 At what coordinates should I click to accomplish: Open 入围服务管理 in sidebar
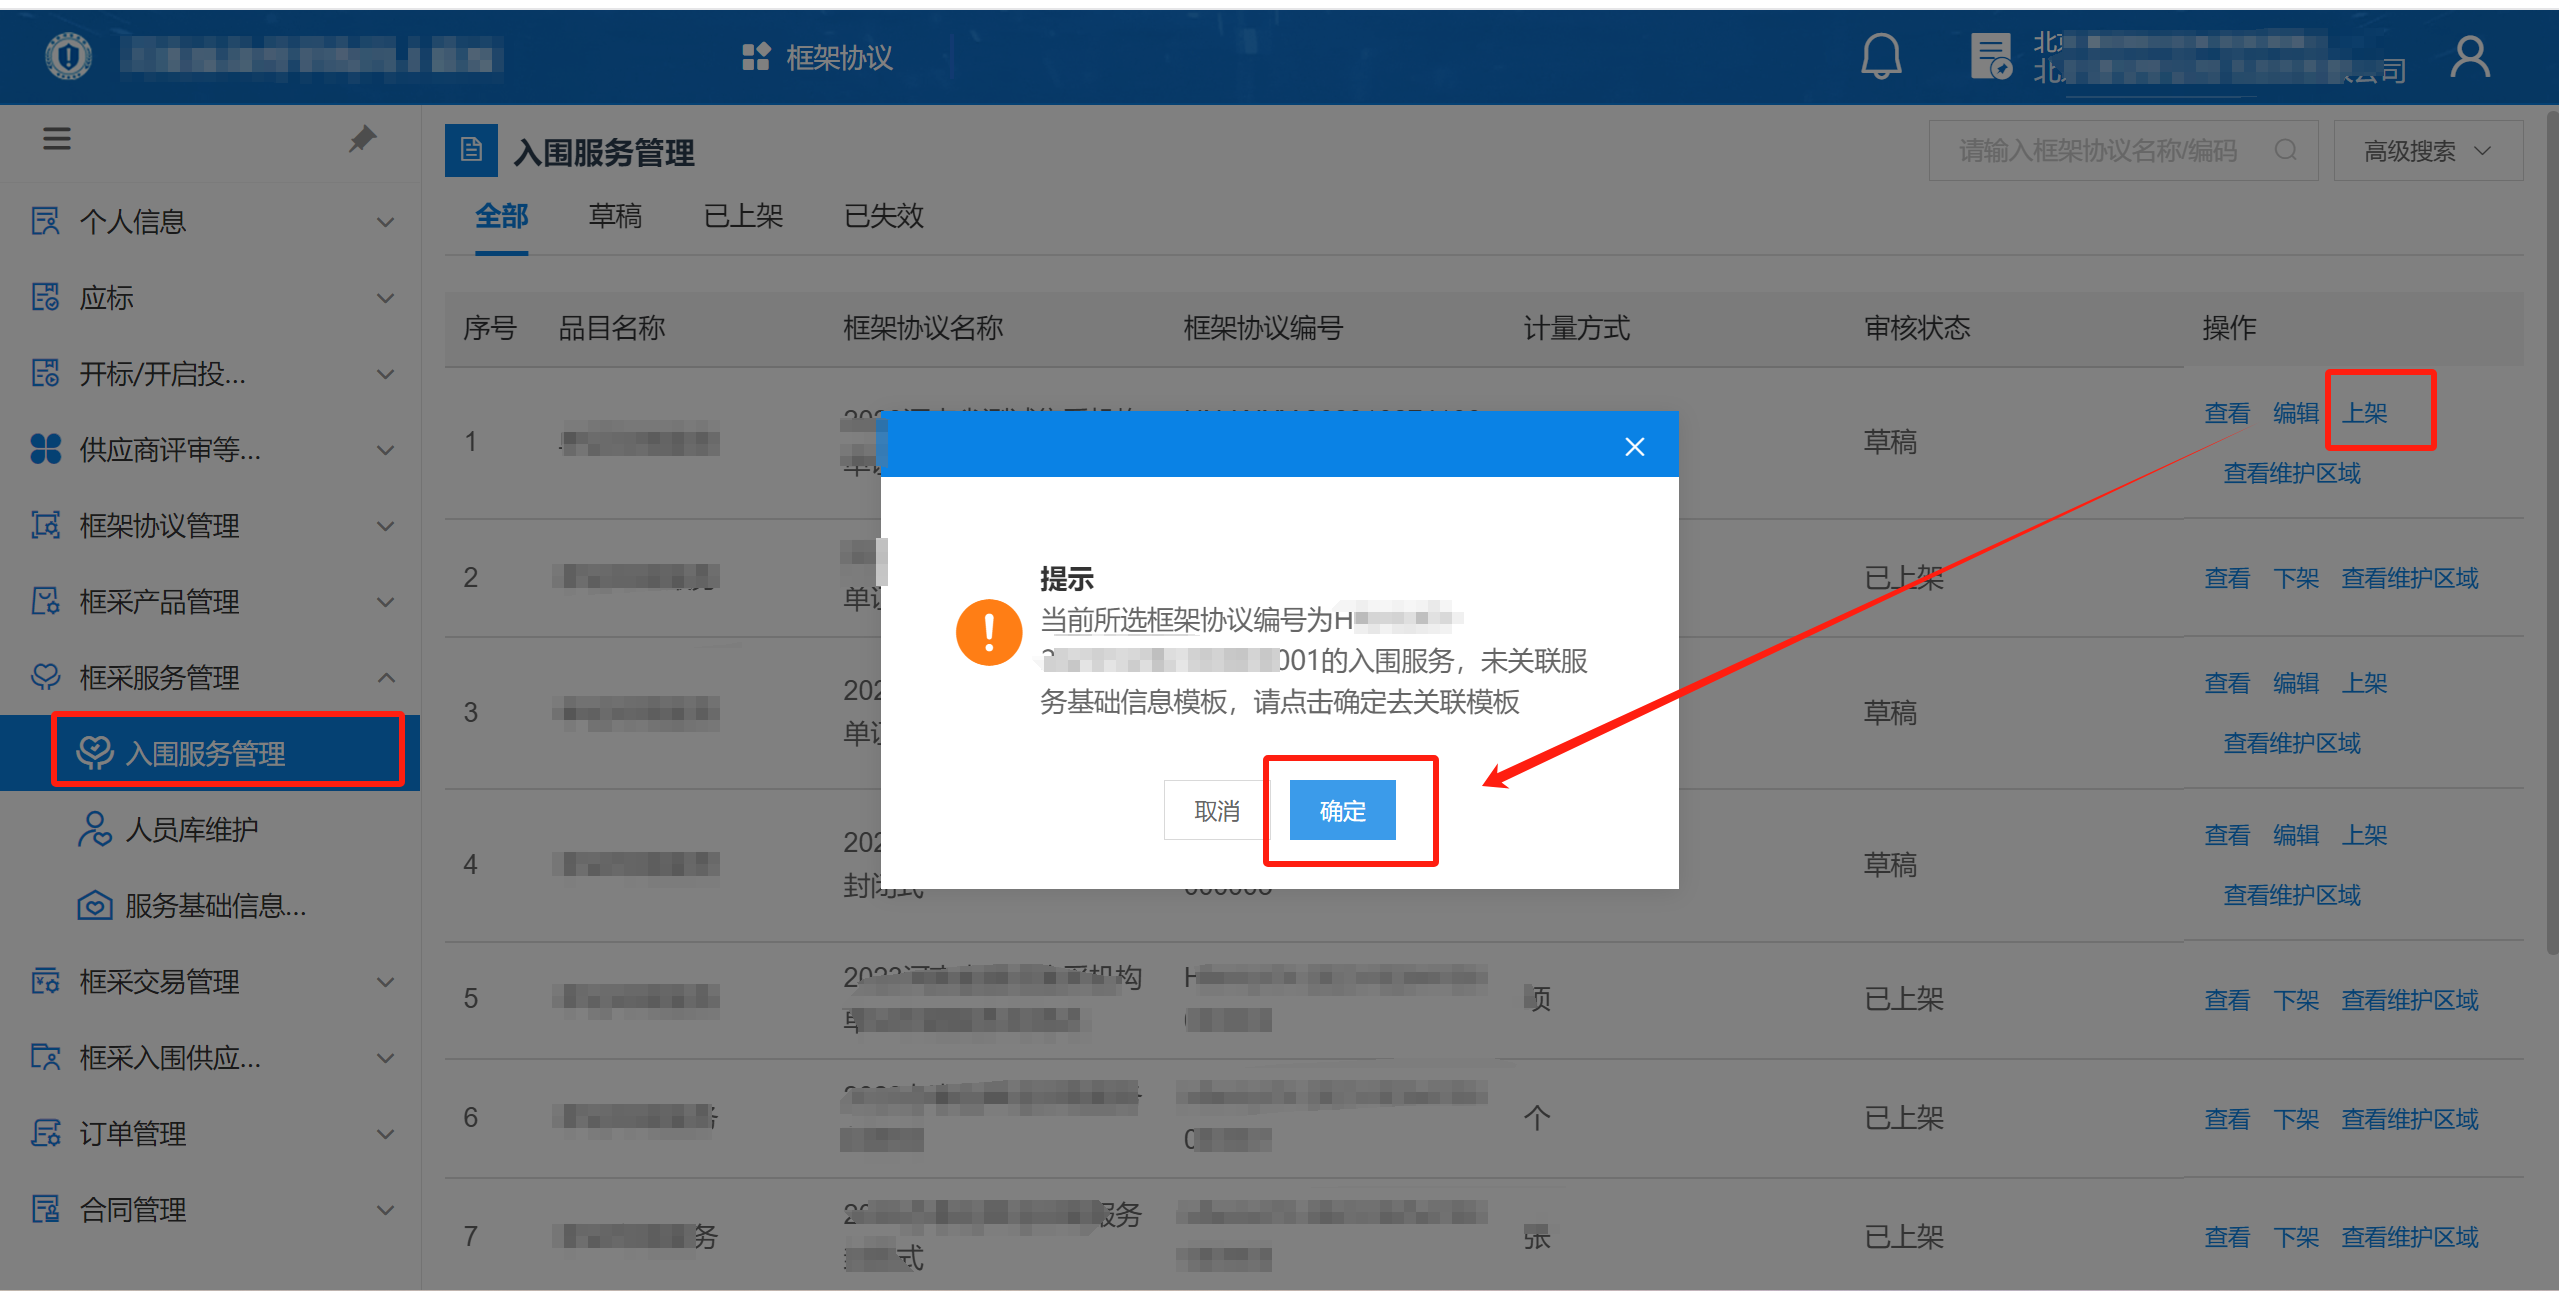pyautogui.click(x=210, y=752)
